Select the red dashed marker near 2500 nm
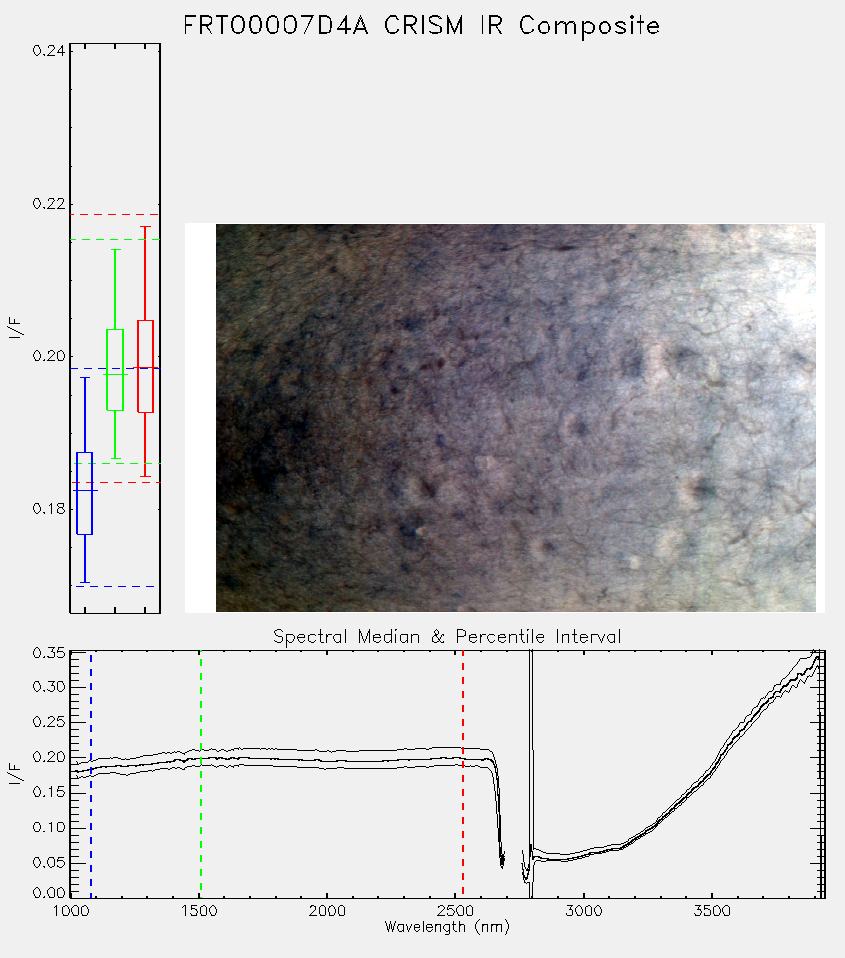This screenshot has width=845, height=958. (463, 774)
